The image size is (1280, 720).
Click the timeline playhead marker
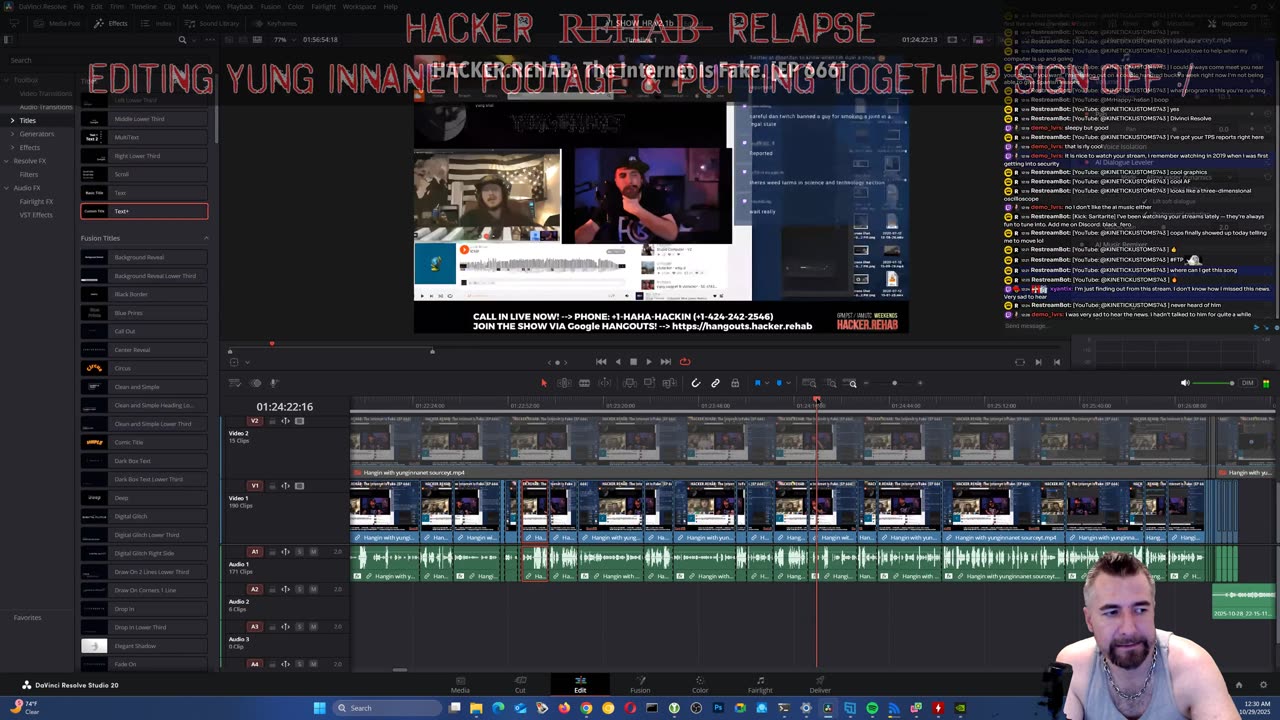click(816, 401)
